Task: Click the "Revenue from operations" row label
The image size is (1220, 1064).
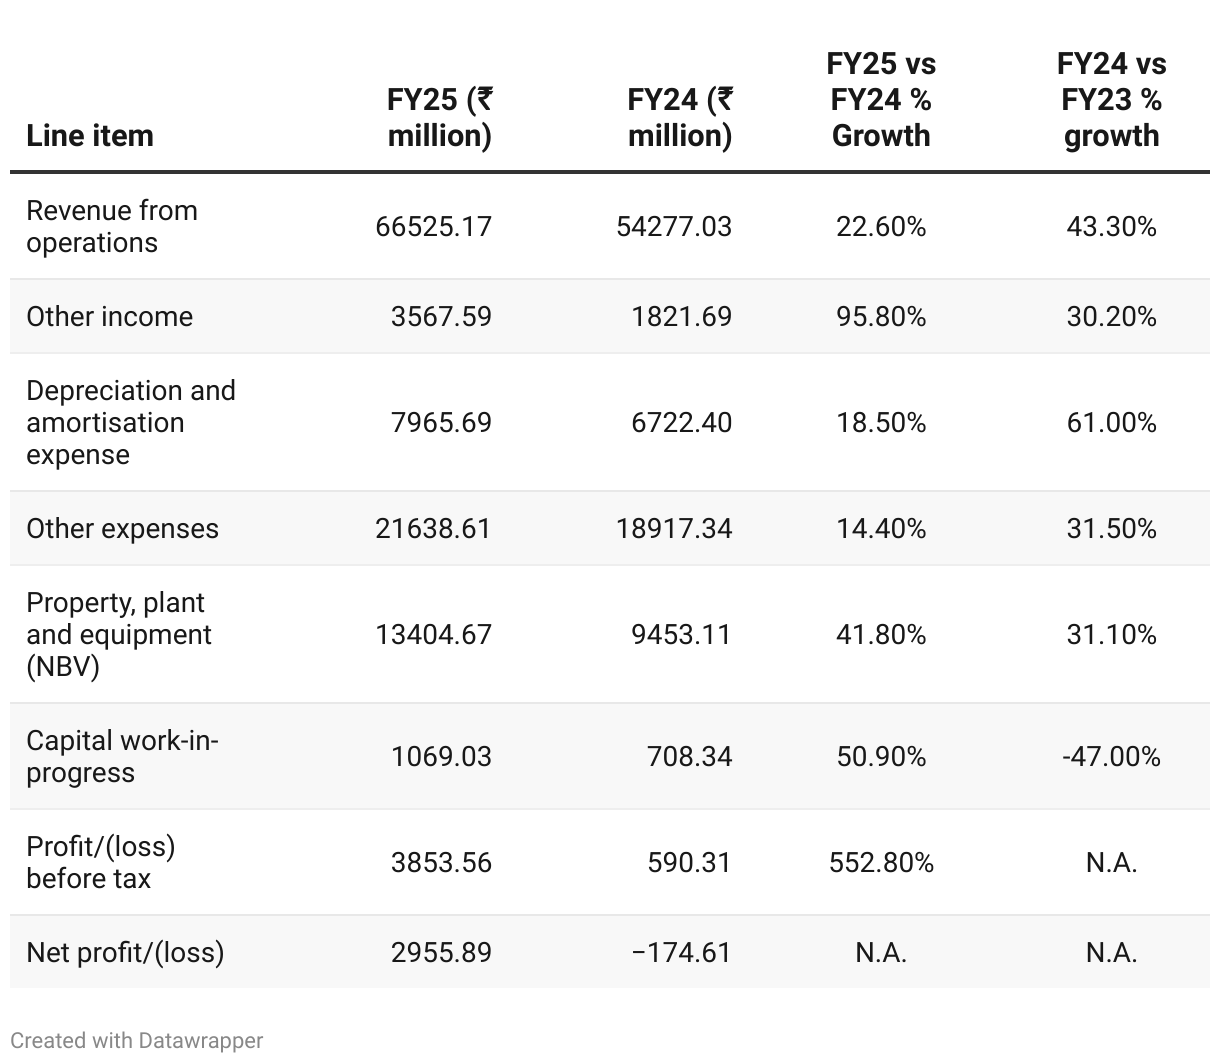Action: pyautogui.click(x=112, y=227)
